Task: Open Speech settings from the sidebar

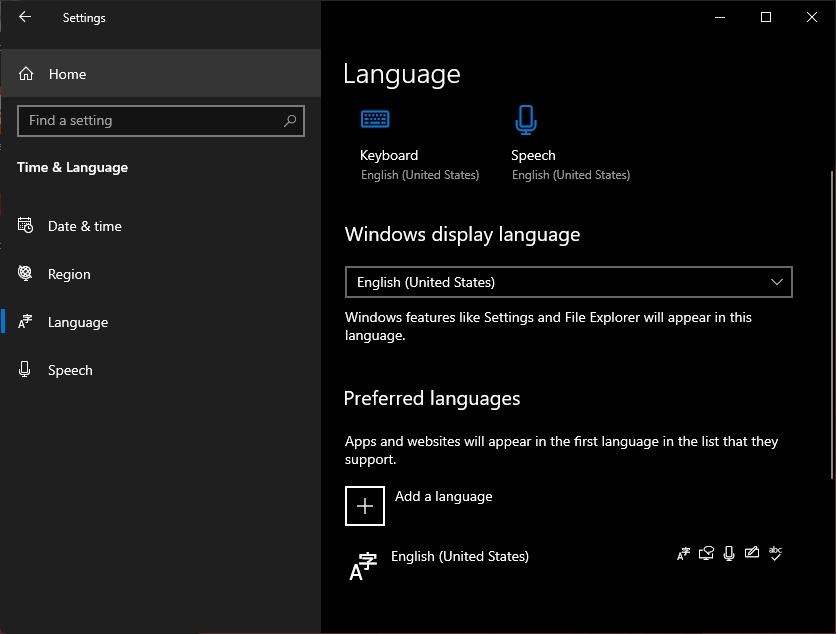Action: 70,370
